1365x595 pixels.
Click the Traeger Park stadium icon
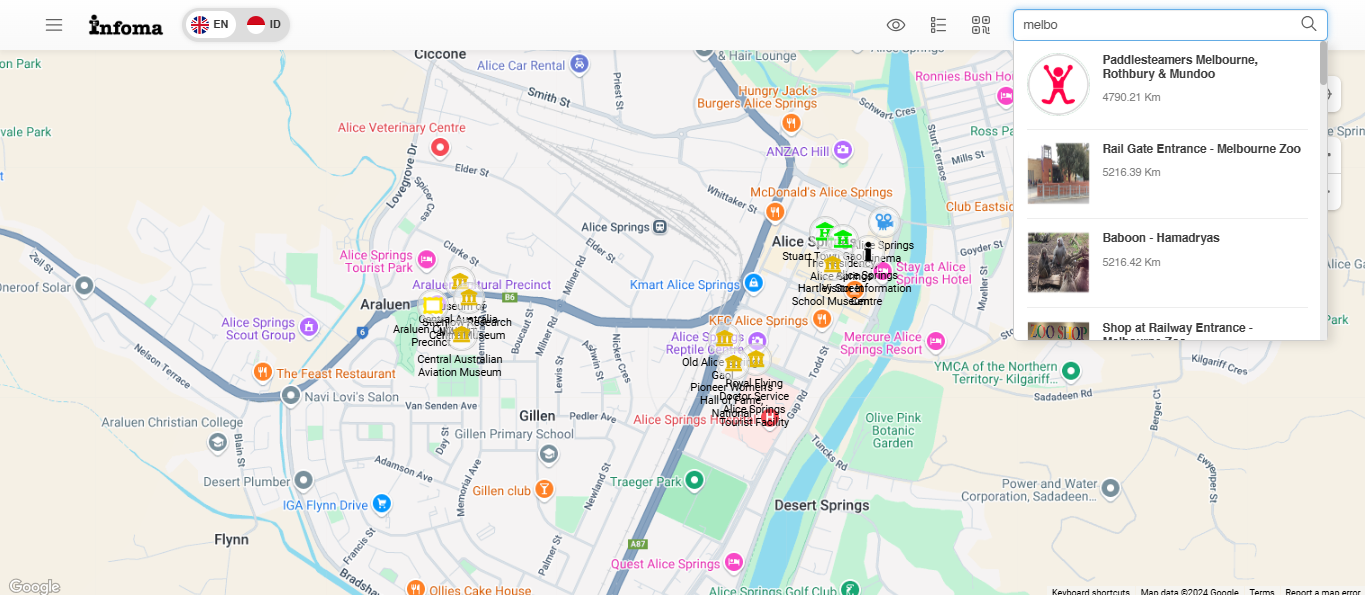695,481
